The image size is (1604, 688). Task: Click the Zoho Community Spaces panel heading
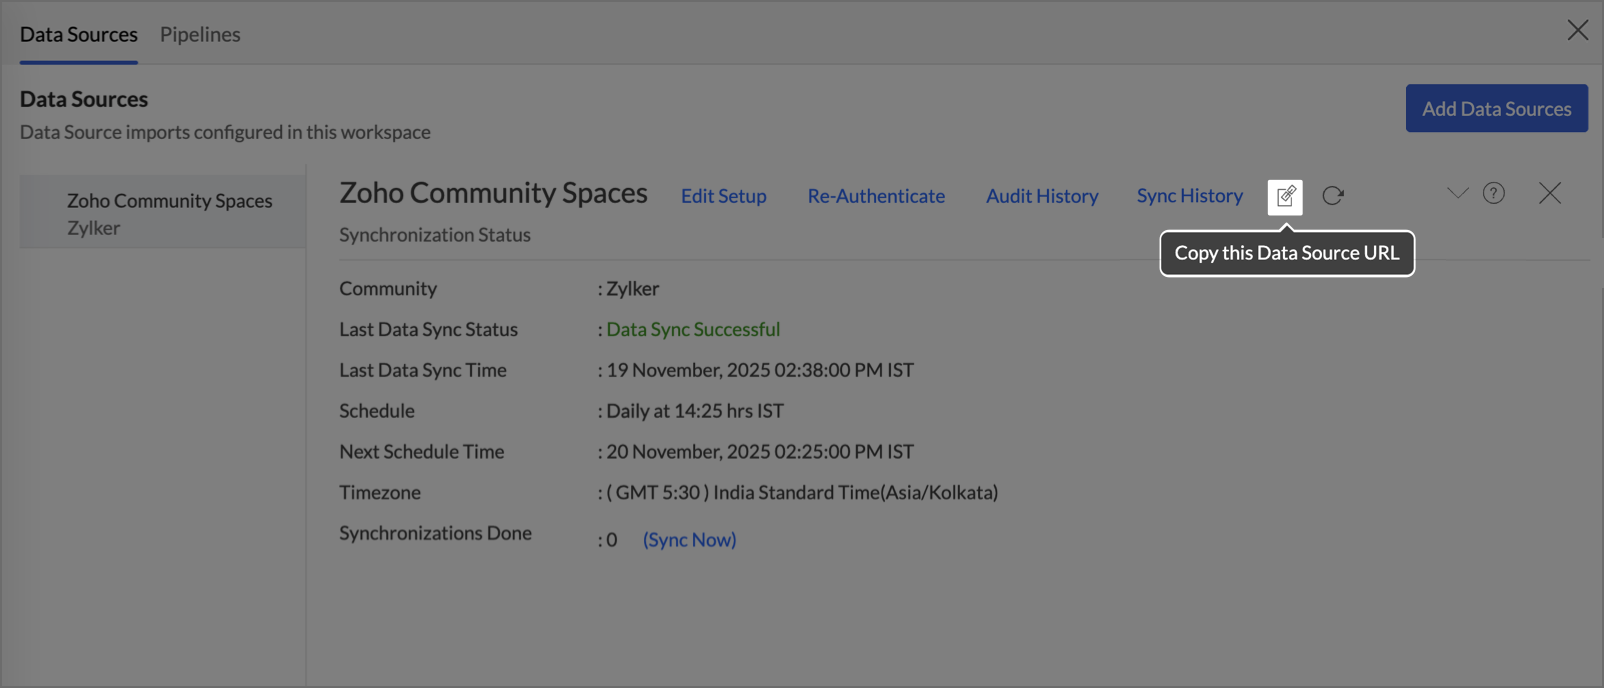[493, 193]
